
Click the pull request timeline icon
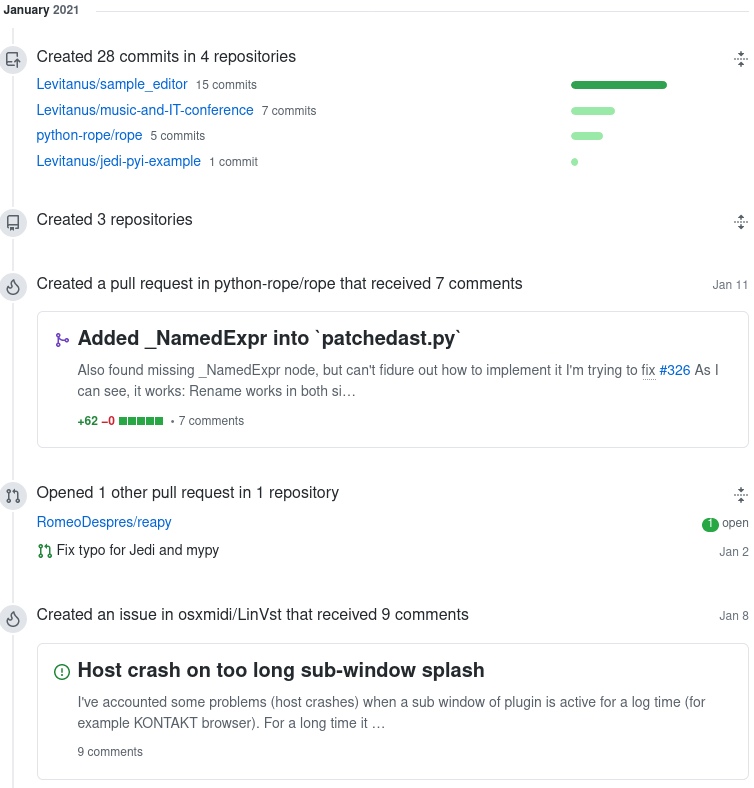click(13, 495)
